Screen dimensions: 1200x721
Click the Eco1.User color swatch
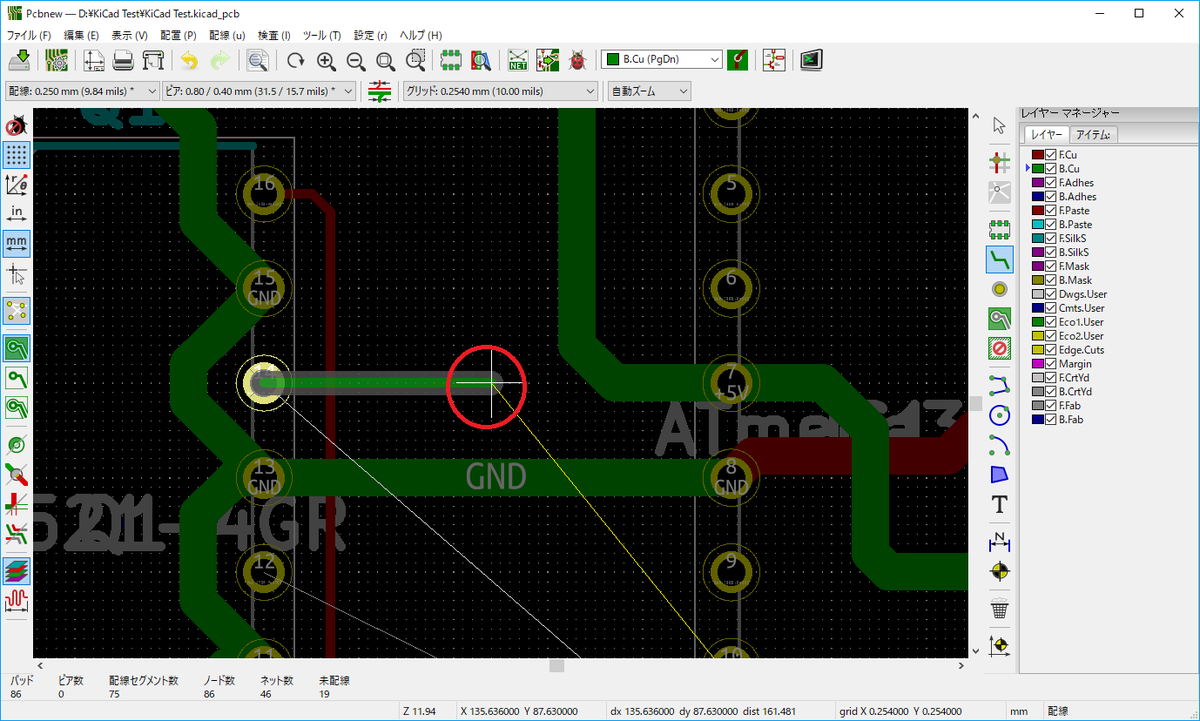(1038, 322)
